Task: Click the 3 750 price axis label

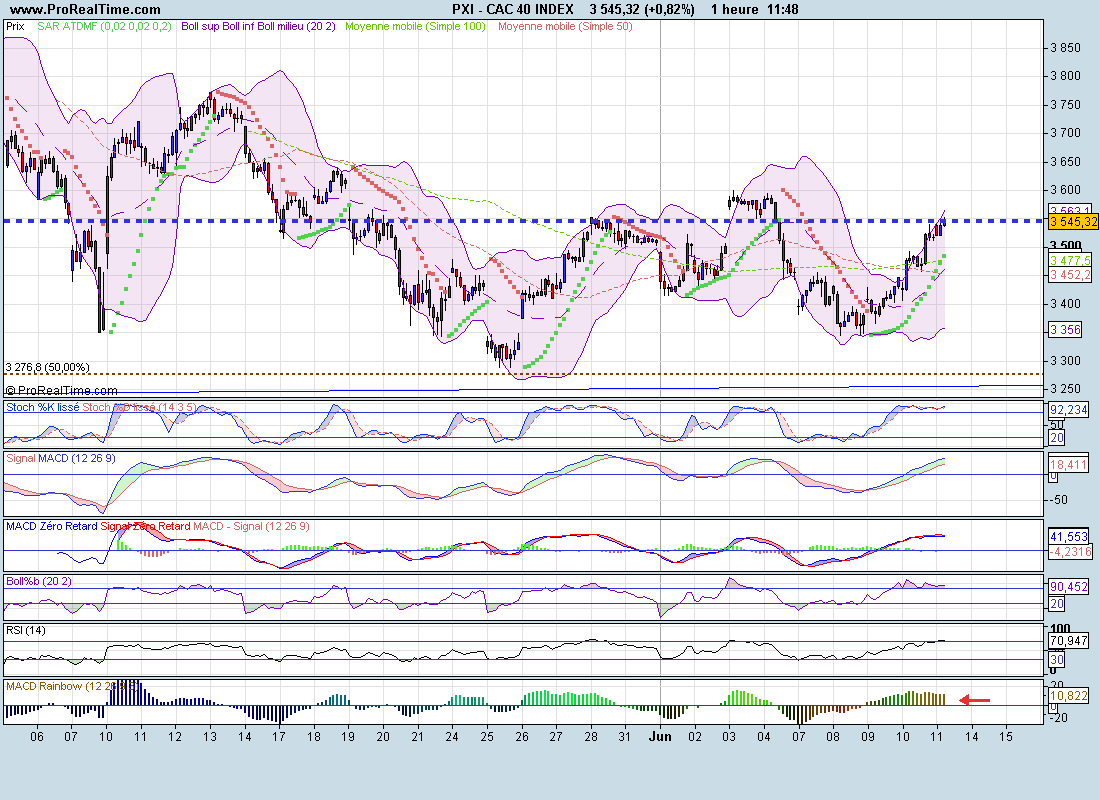Action: (x=1065, y=105)
